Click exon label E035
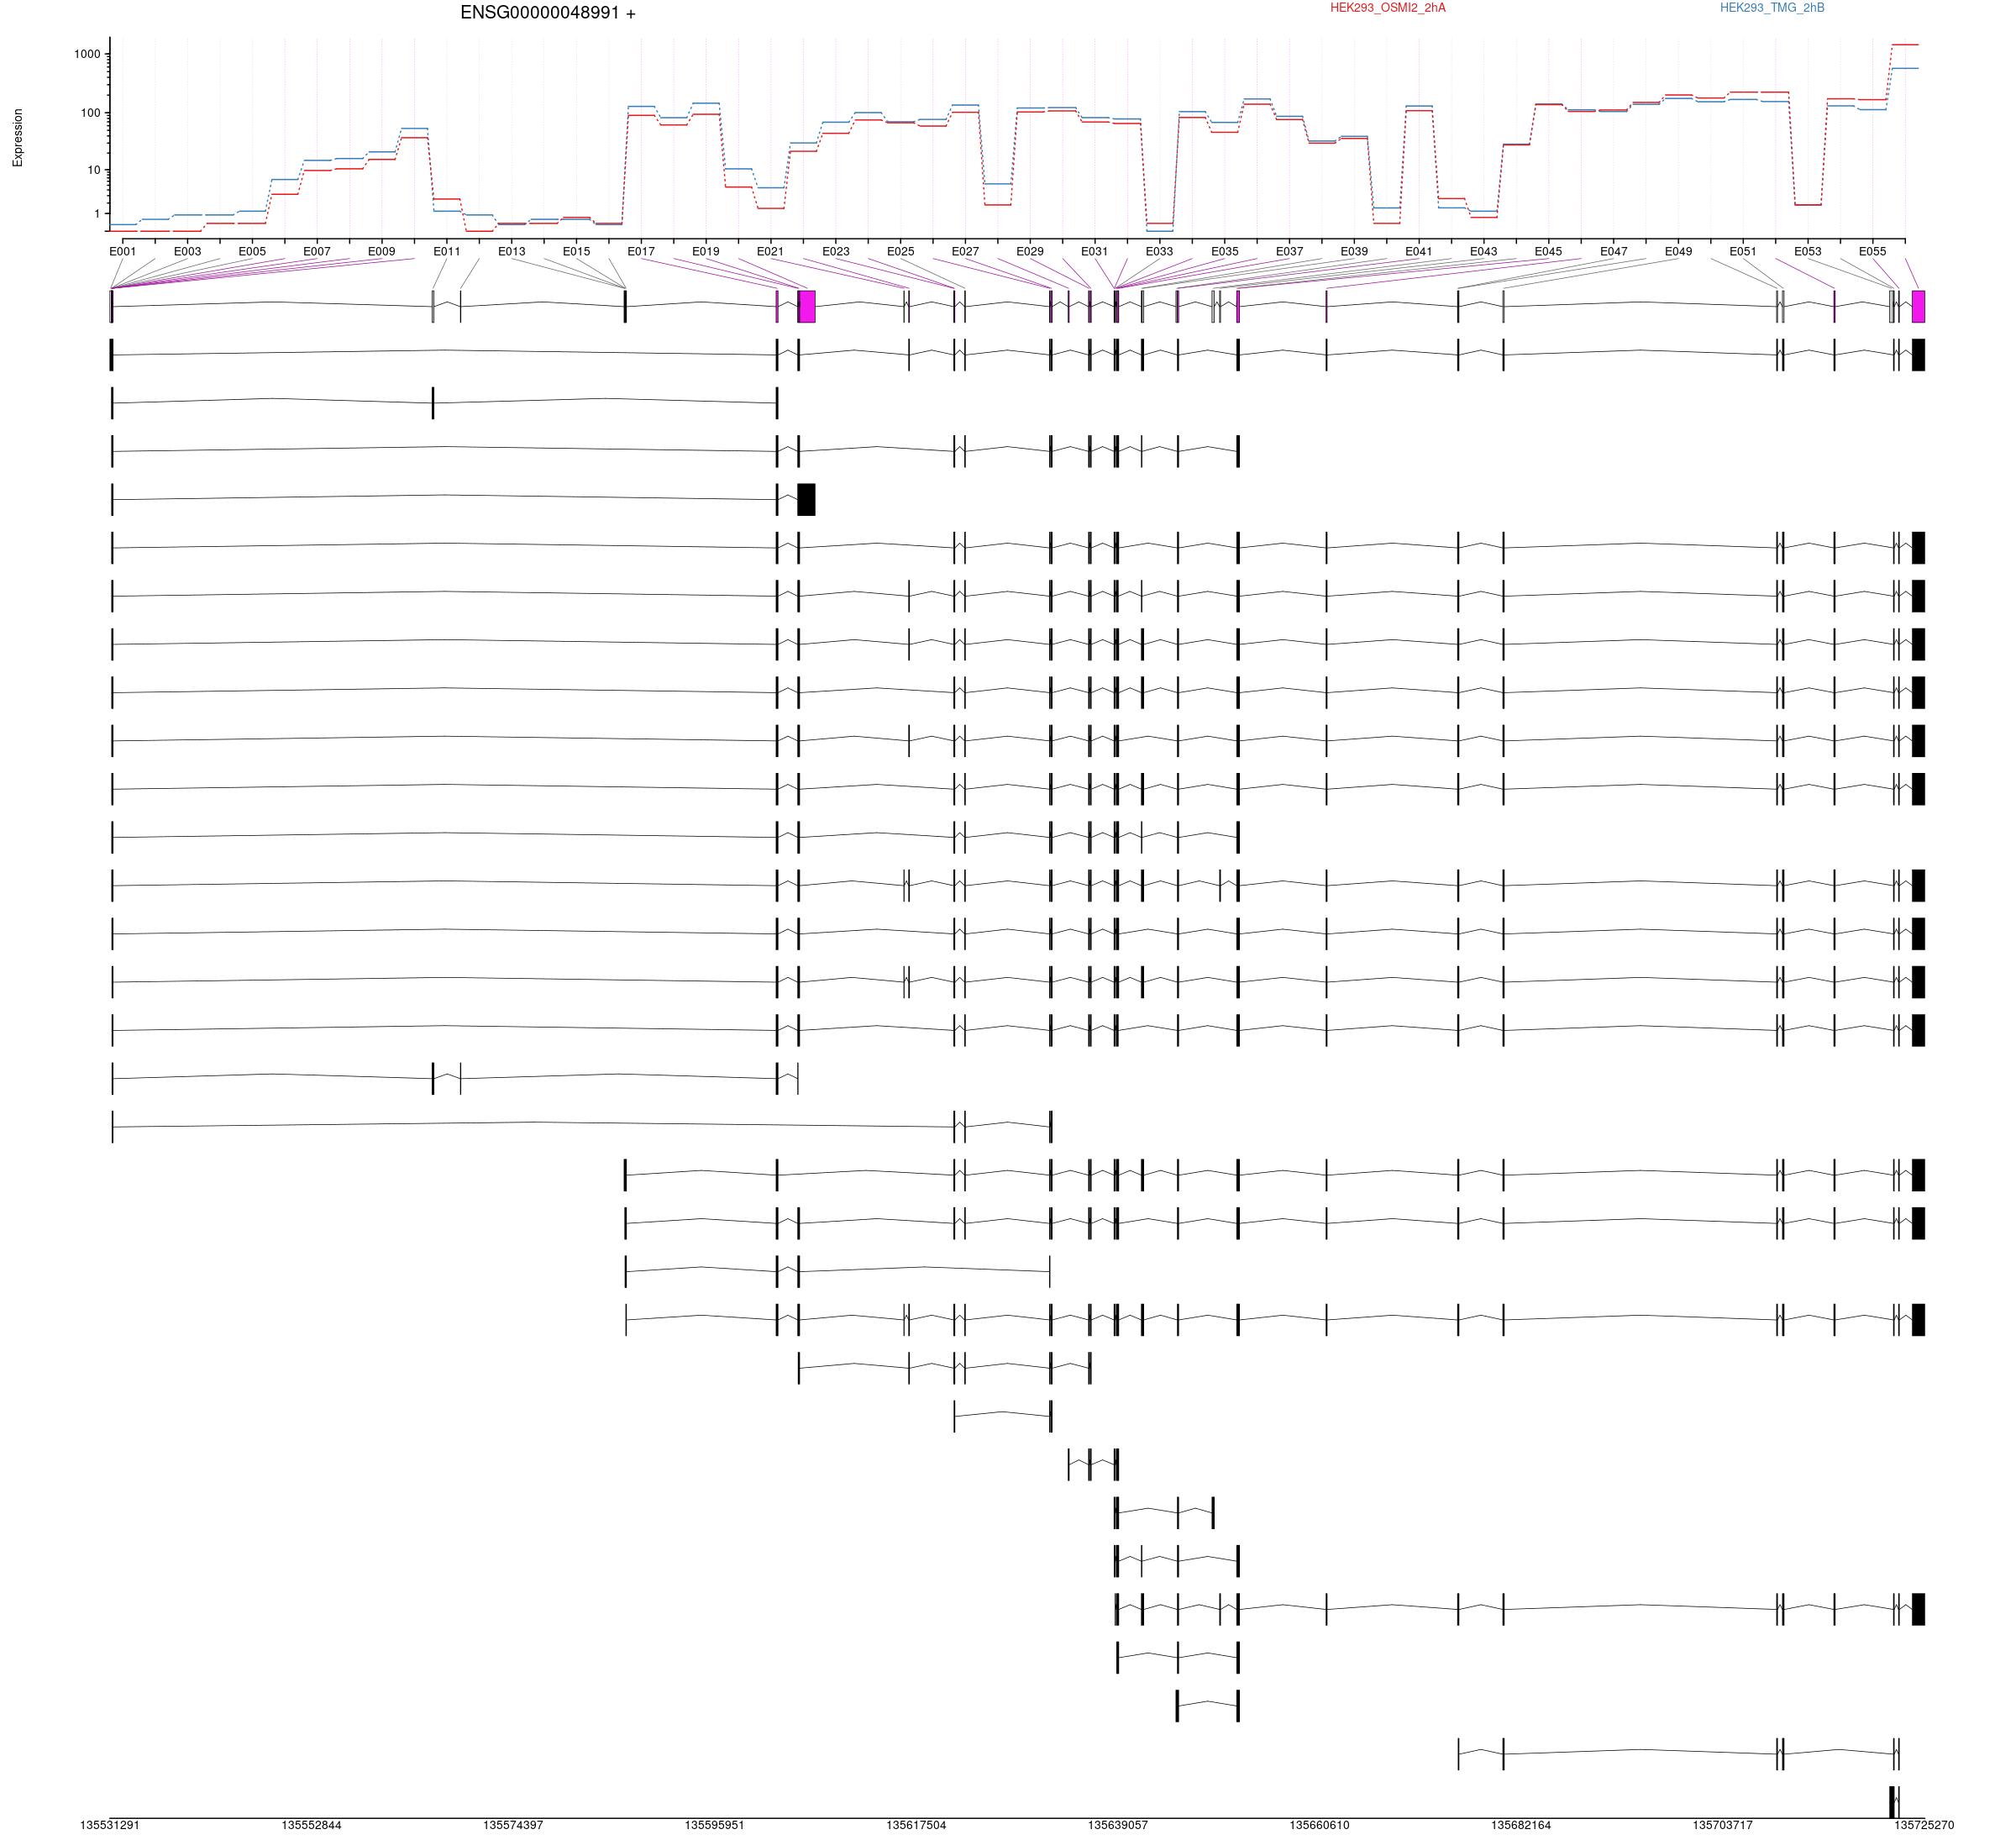 1225,252
